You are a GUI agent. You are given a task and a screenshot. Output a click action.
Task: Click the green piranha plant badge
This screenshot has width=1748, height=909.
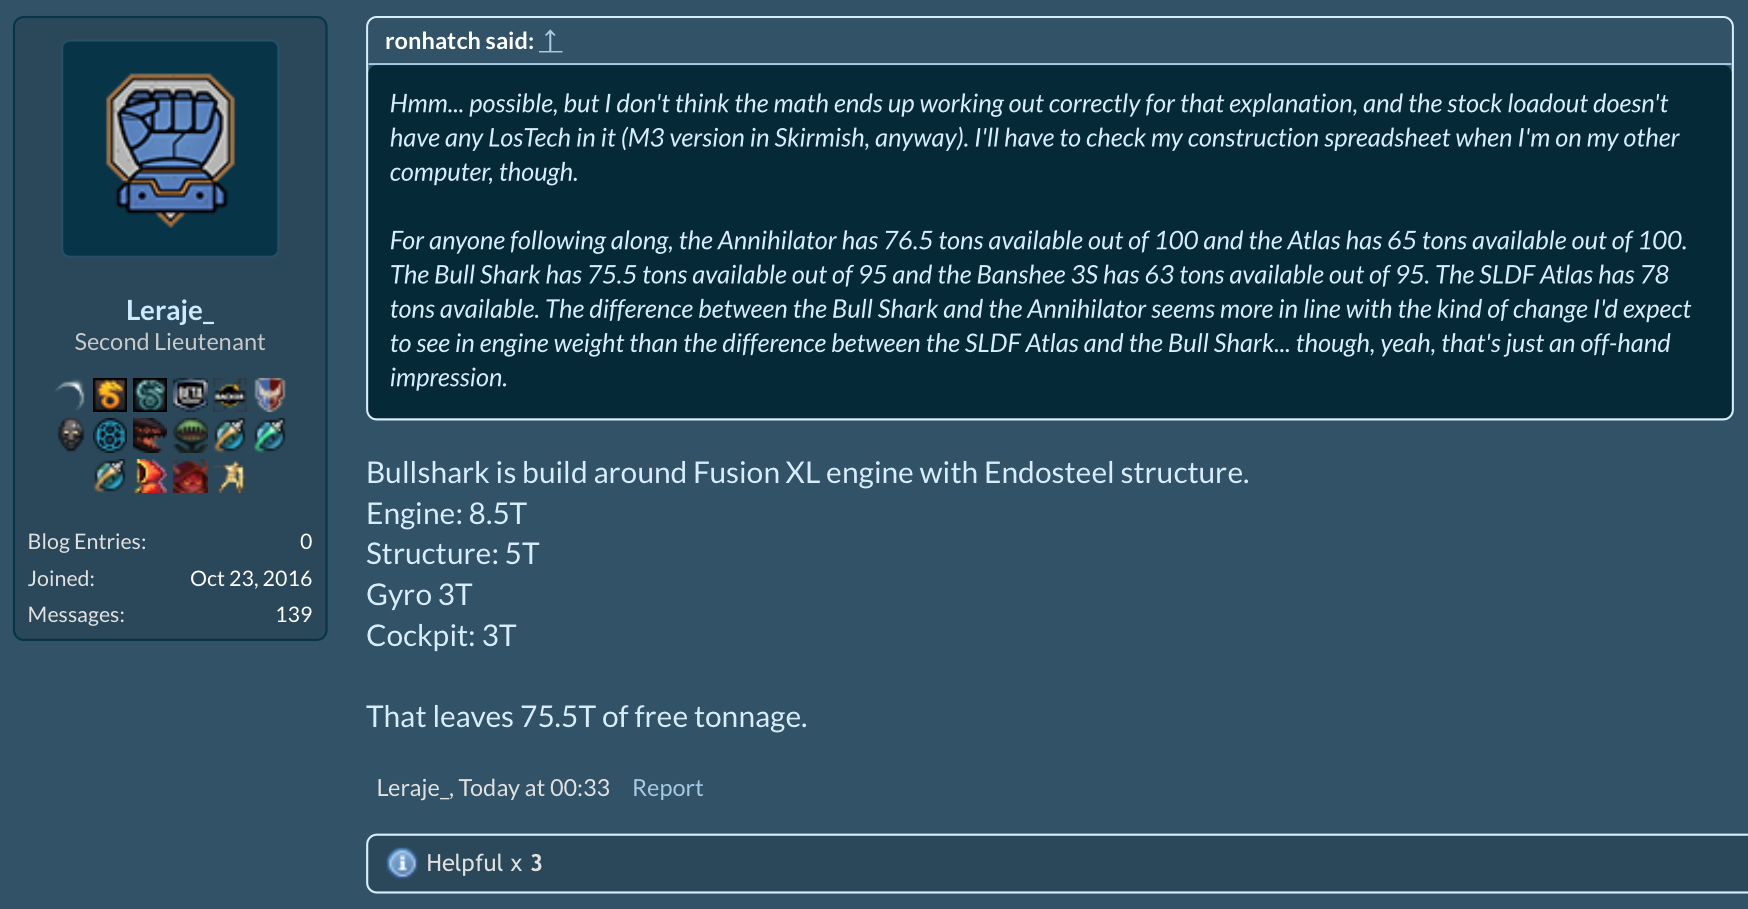(190, 436)
